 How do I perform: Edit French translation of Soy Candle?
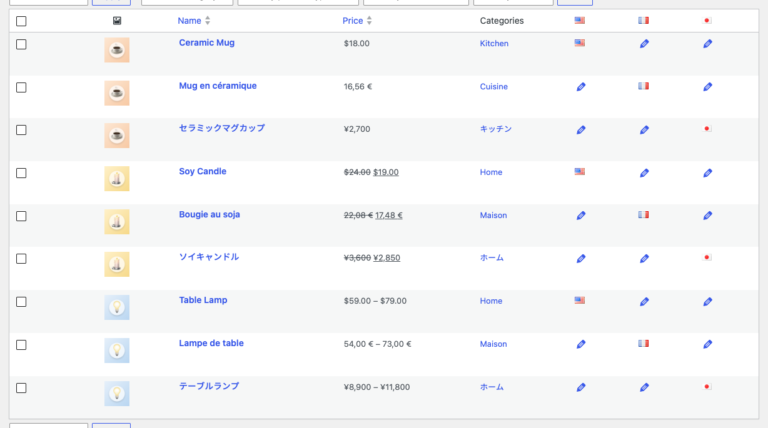coord(644,173)
